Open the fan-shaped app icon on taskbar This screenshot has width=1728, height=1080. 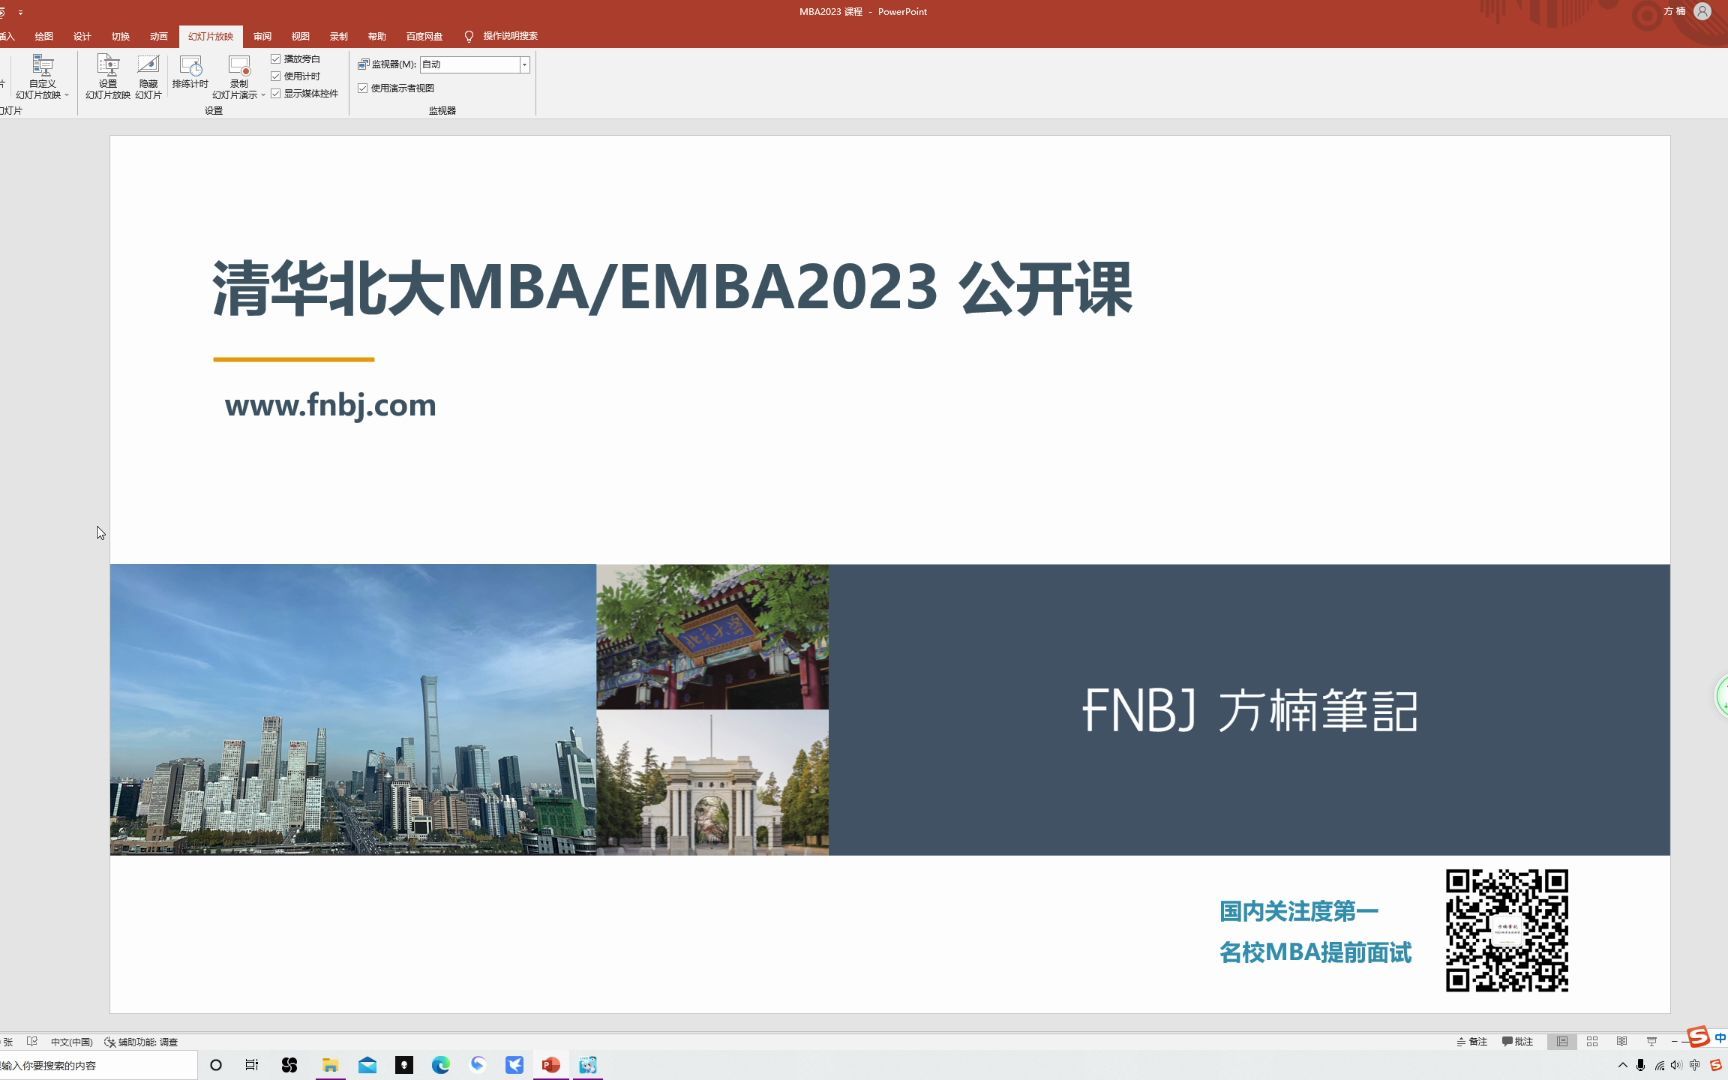pos(290,1065)
